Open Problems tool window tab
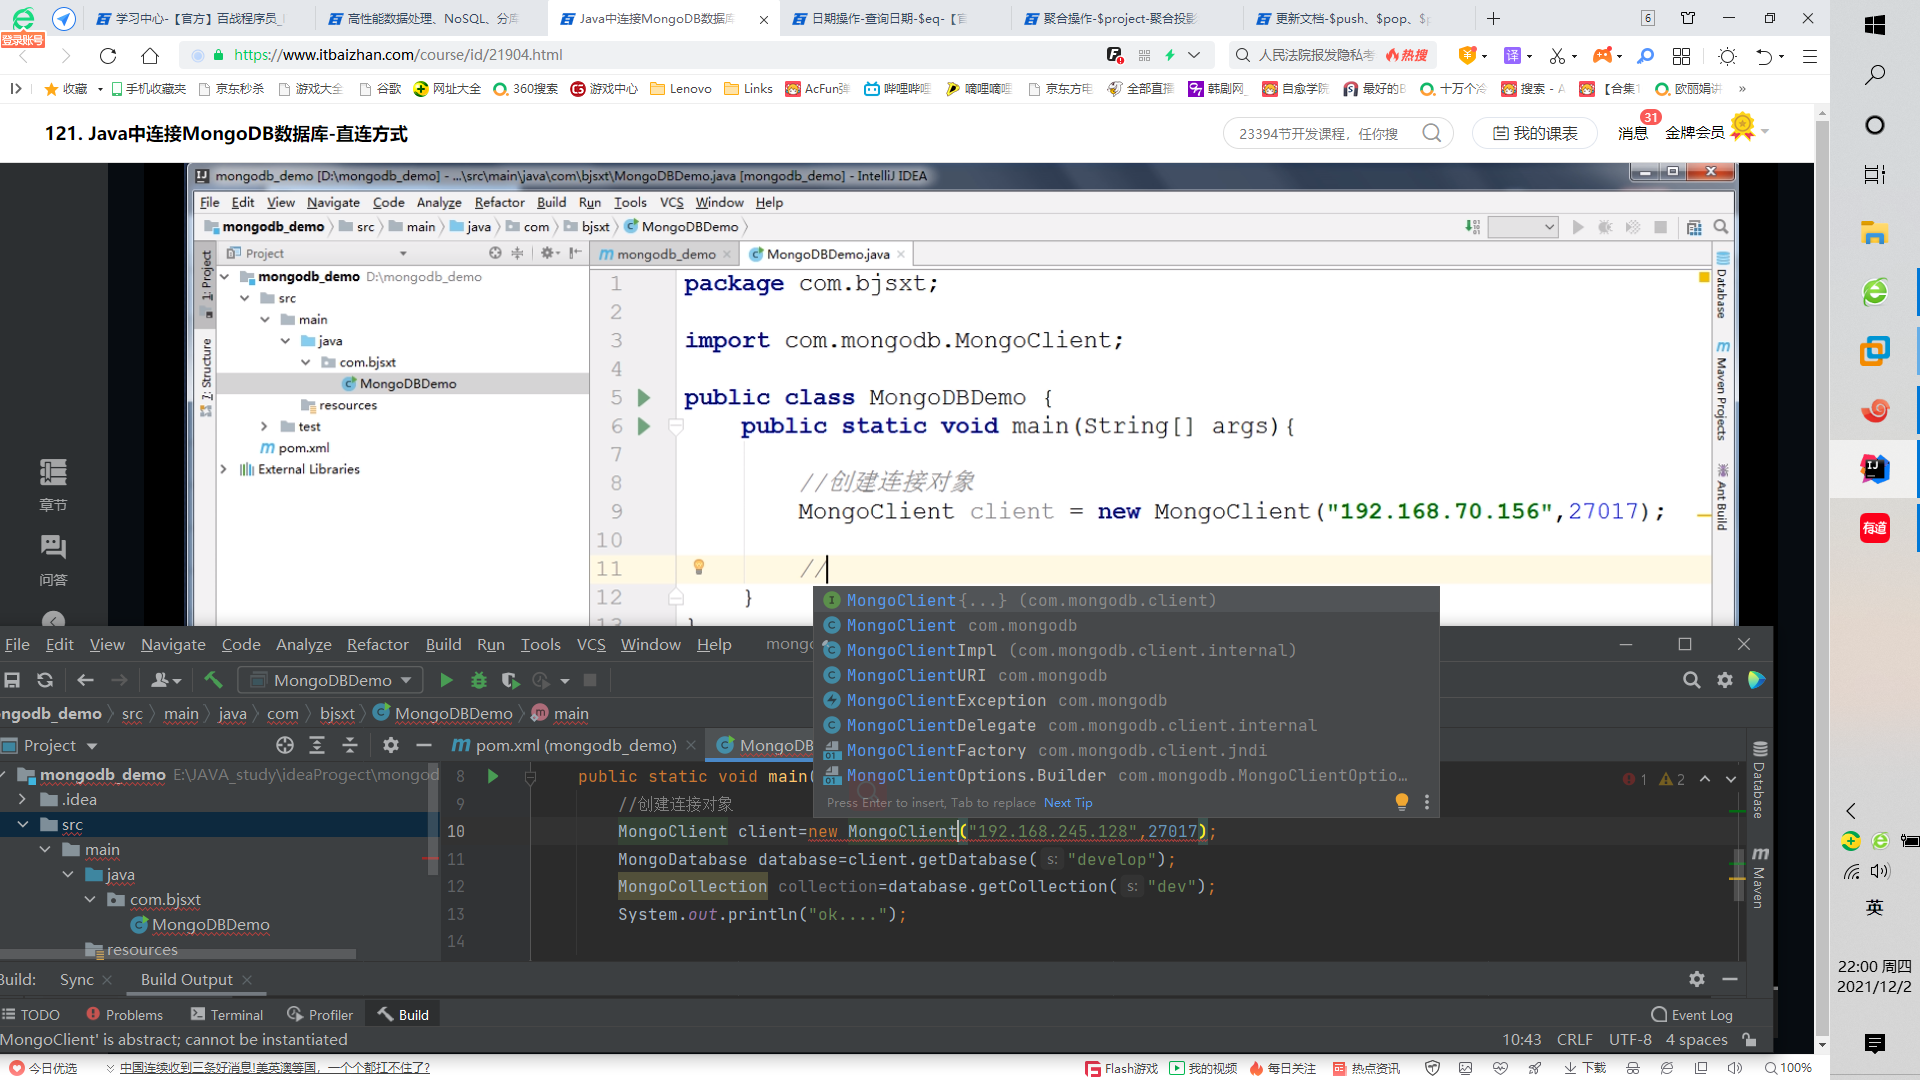The image size is (1920, 1080). [124, 1014]
